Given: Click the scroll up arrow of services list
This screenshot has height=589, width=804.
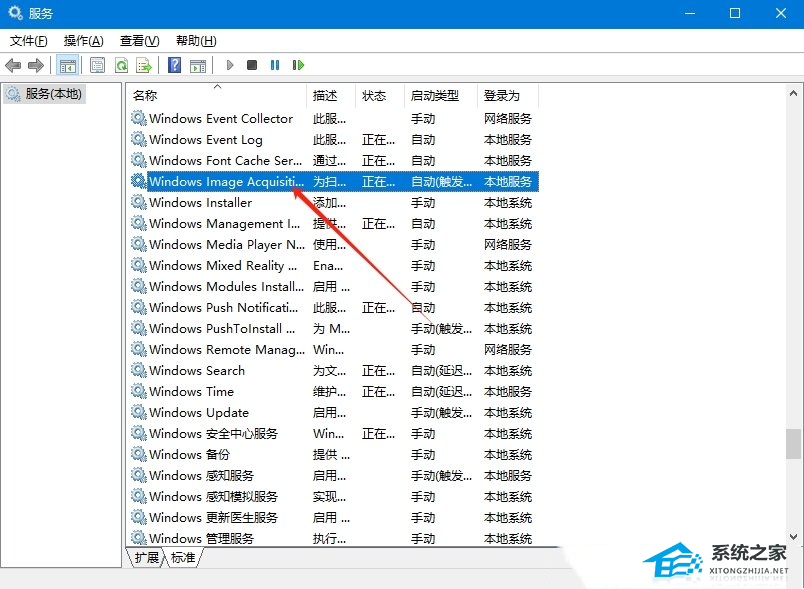Looking at the screenshot, I should (x=793, y=93).
